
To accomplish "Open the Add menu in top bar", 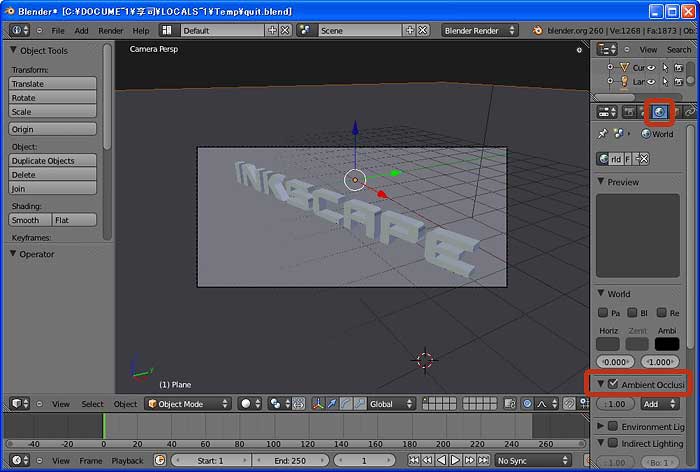I will pos(81,30).
